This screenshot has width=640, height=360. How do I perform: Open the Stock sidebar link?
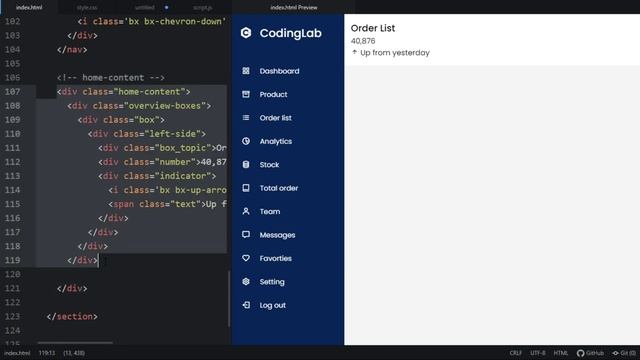pos(269,164)
